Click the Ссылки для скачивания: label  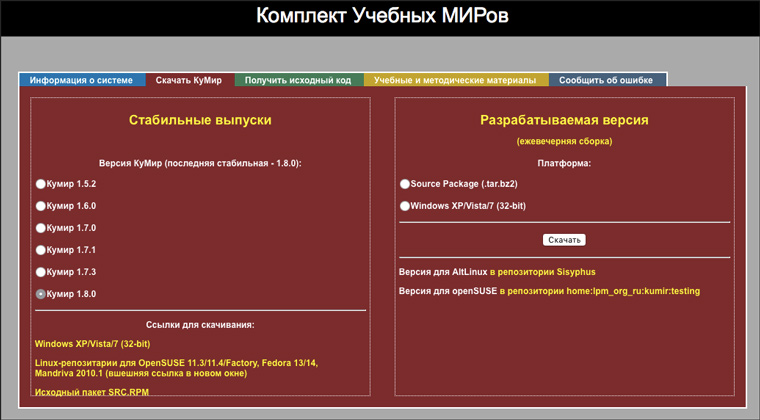(x=200, y=325)
